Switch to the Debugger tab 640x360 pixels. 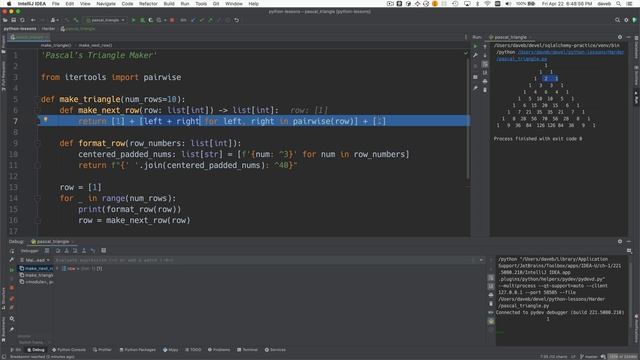coord(29,251)
